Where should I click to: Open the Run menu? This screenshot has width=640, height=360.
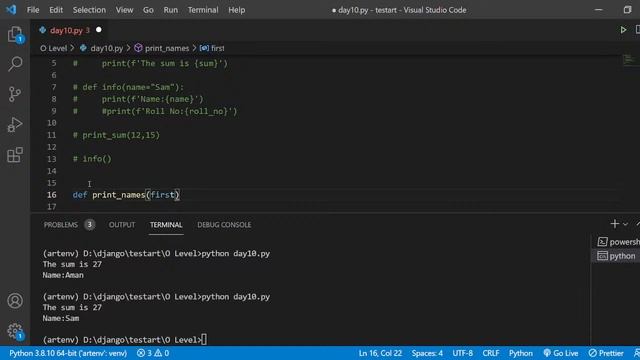pos(171,10)
